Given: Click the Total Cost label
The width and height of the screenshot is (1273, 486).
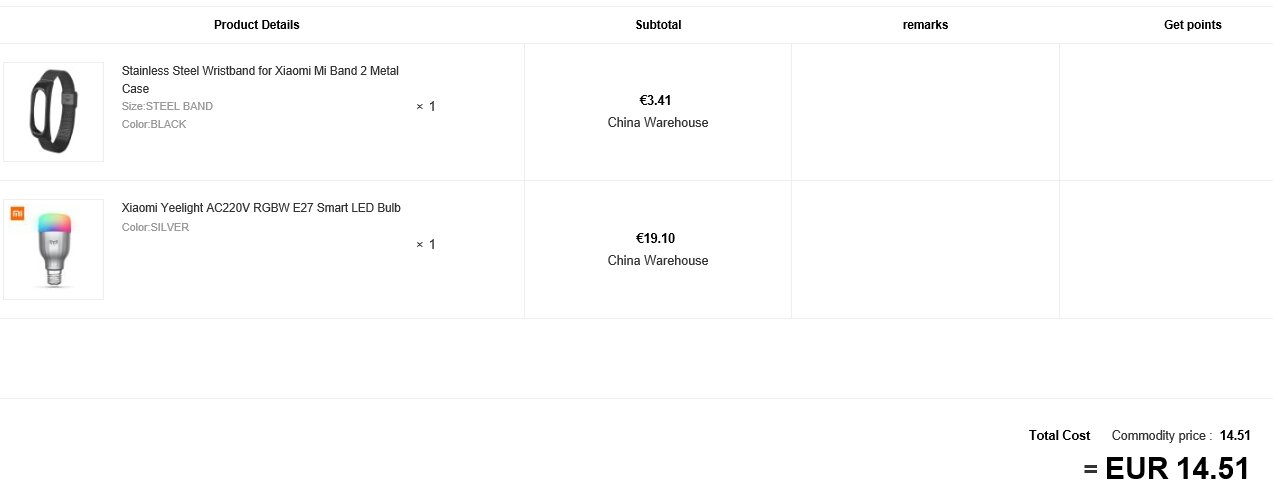Looking at the screenshot, I should tap(1059, 435).
